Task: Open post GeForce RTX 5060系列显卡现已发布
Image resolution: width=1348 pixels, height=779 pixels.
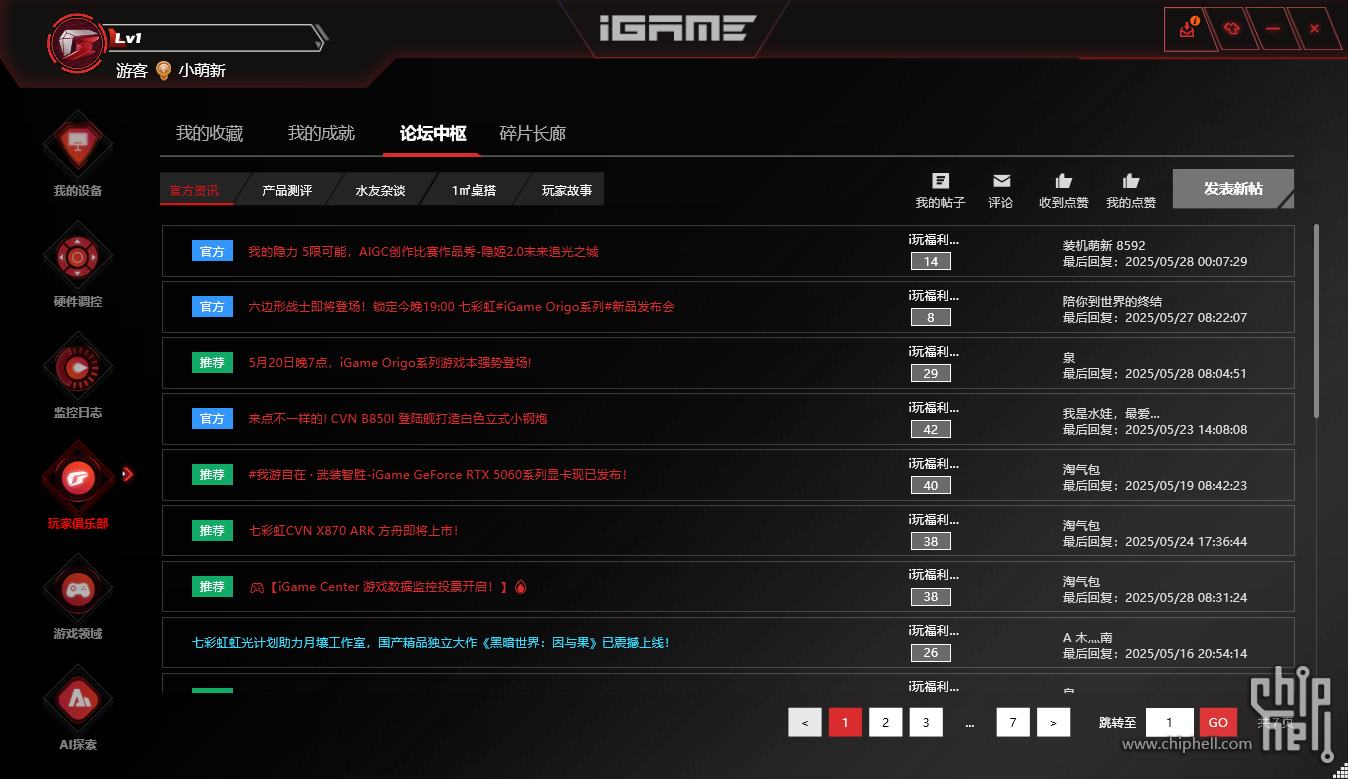Action: (x=437, y=475)
